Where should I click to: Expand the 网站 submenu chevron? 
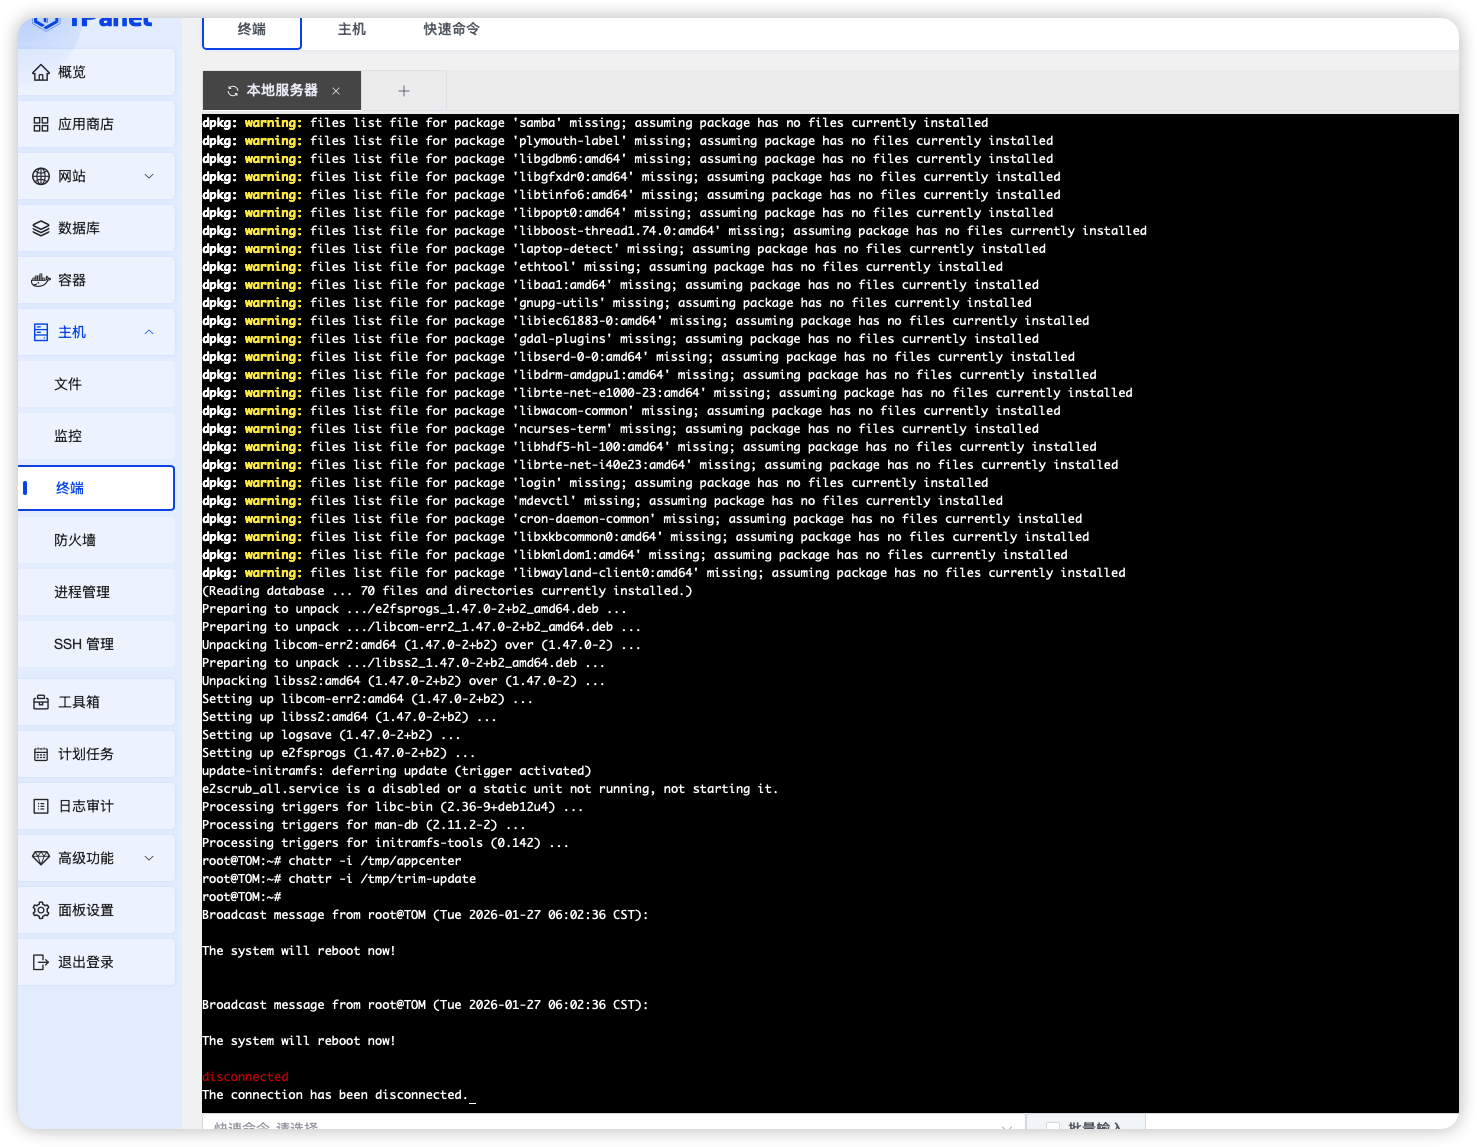click(x=149, y=176)
